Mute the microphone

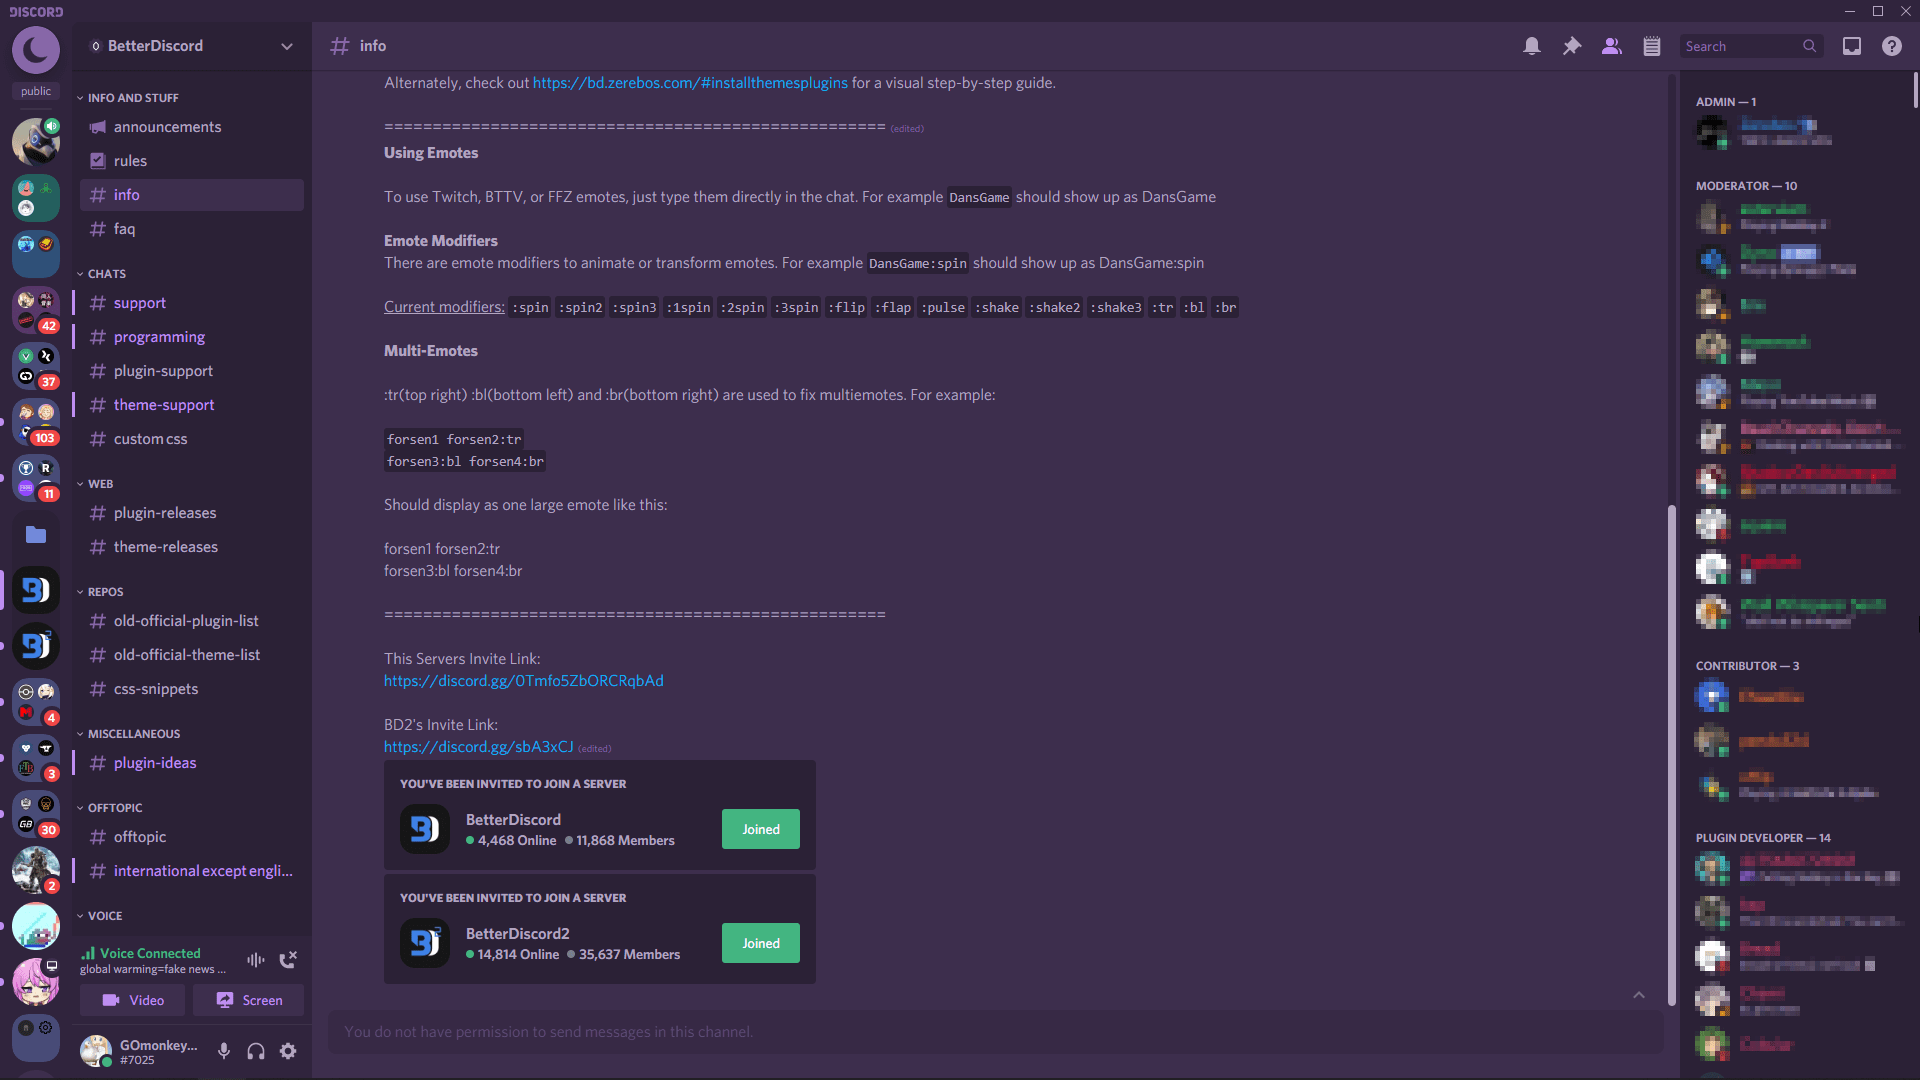(224, 1051)
